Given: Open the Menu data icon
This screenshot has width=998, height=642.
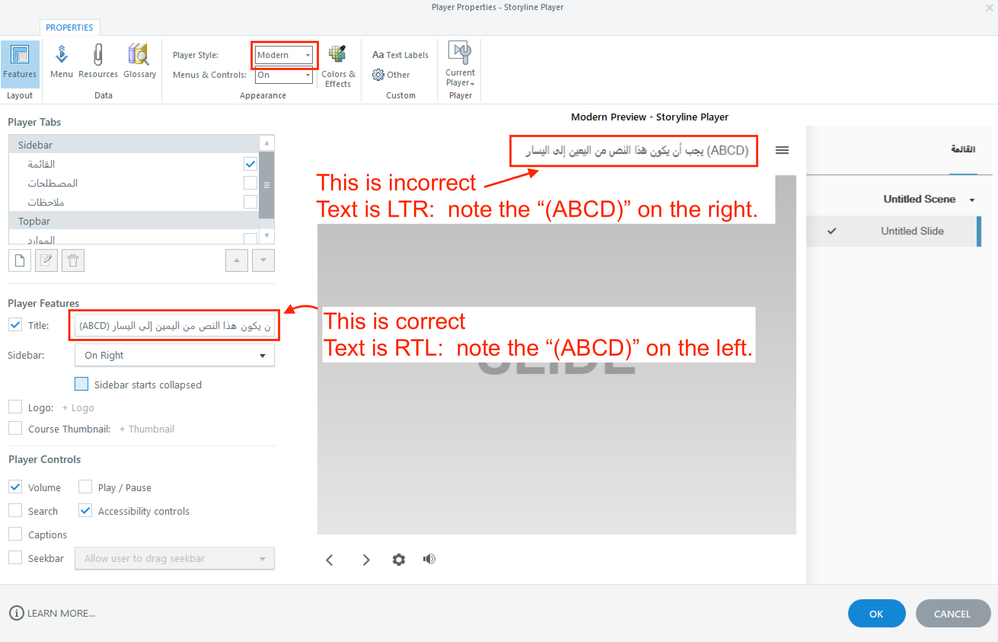Looking at the screenshot, I should [61, 62].
